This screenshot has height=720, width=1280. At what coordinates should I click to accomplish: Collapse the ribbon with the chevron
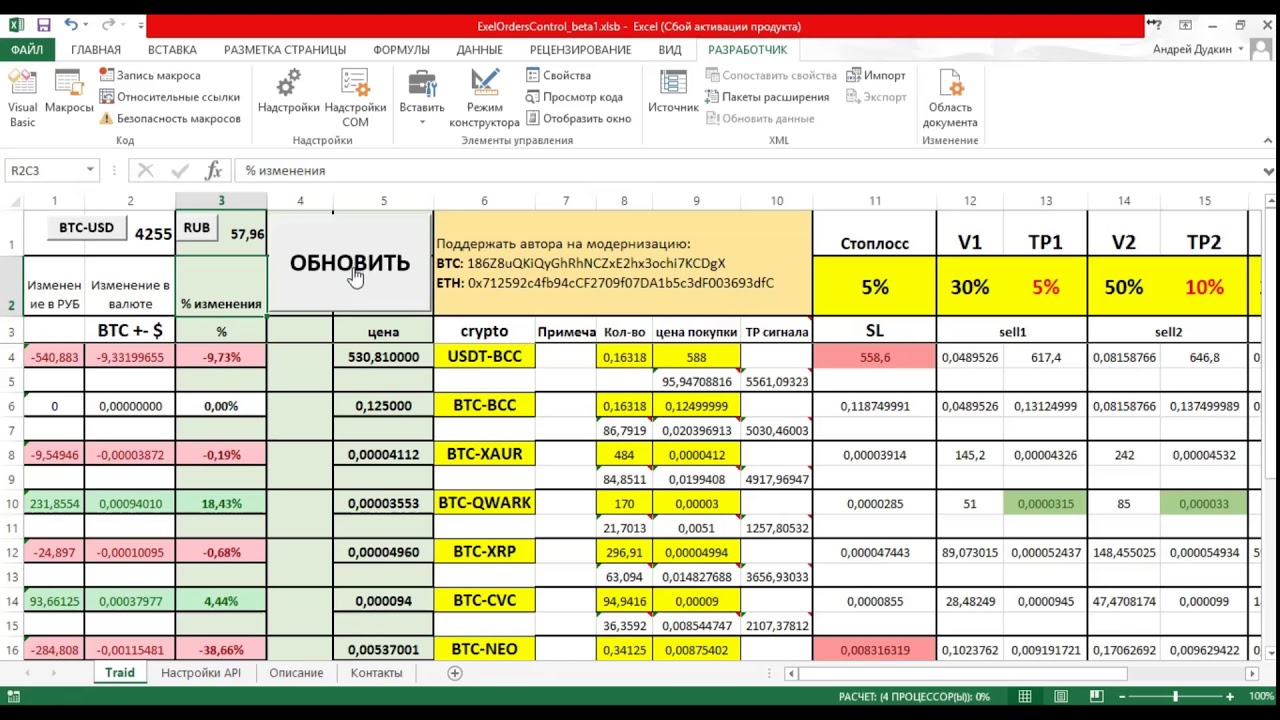point(1267,141)
